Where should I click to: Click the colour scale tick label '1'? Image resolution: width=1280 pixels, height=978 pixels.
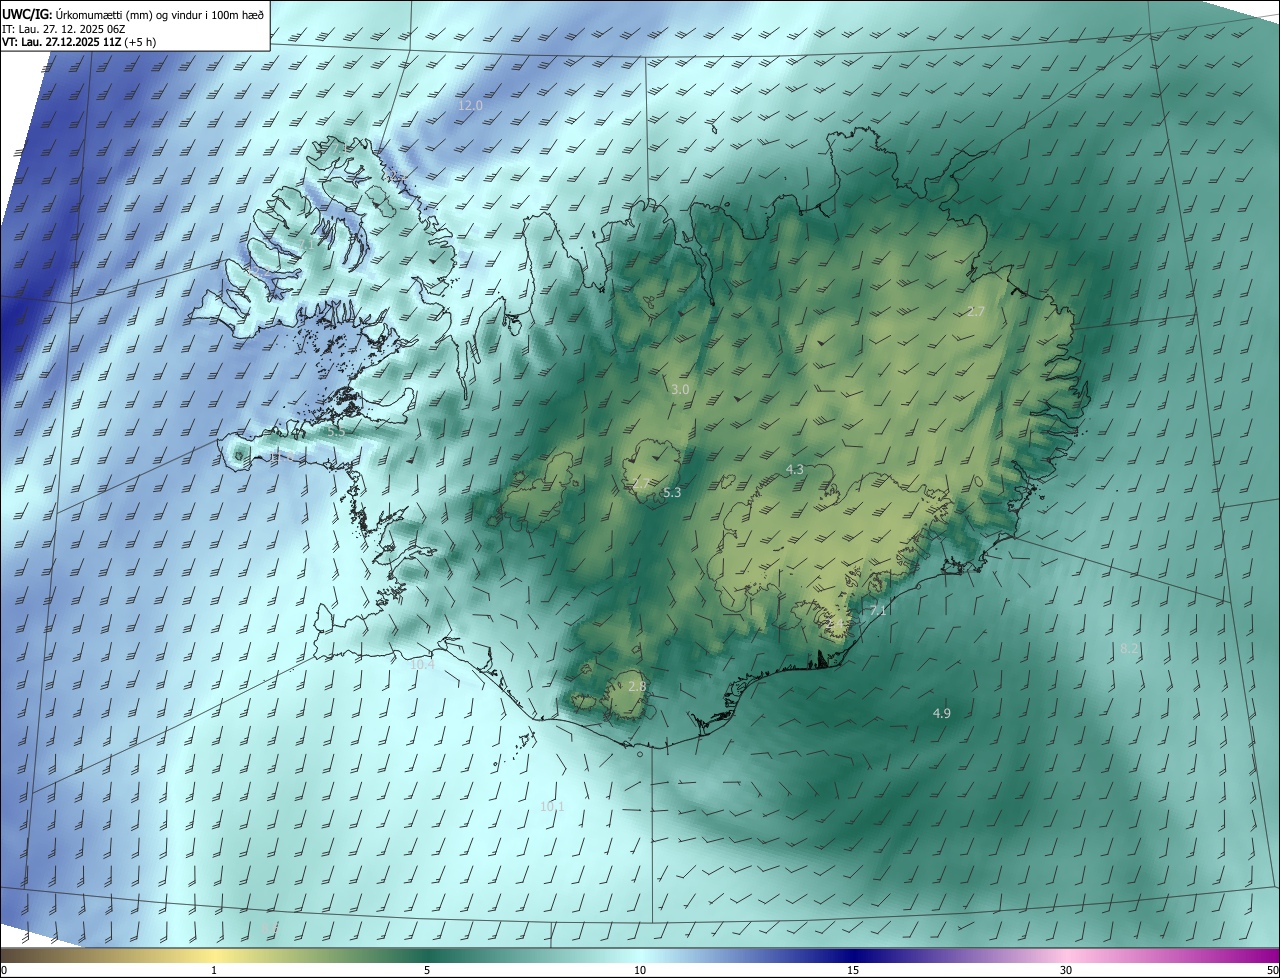(214, 970)
